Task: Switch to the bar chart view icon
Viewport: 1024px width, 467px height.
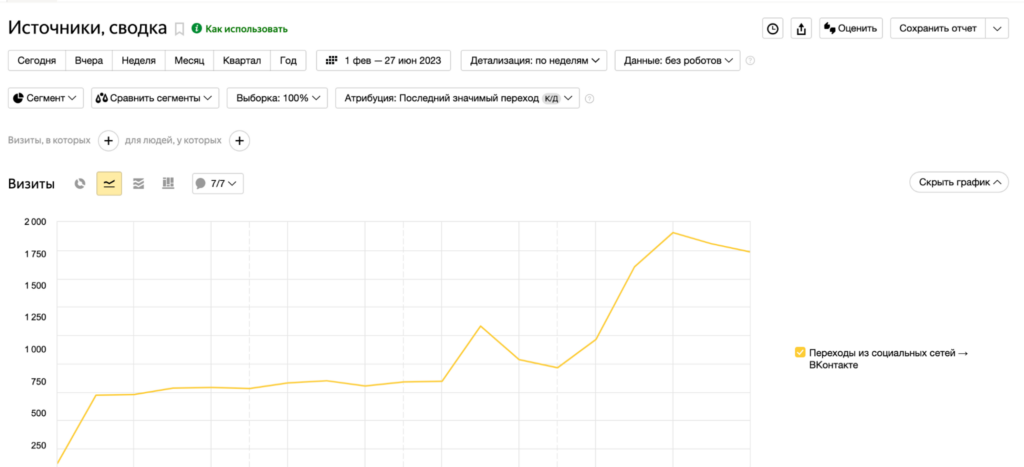Action: coord(168,183)
